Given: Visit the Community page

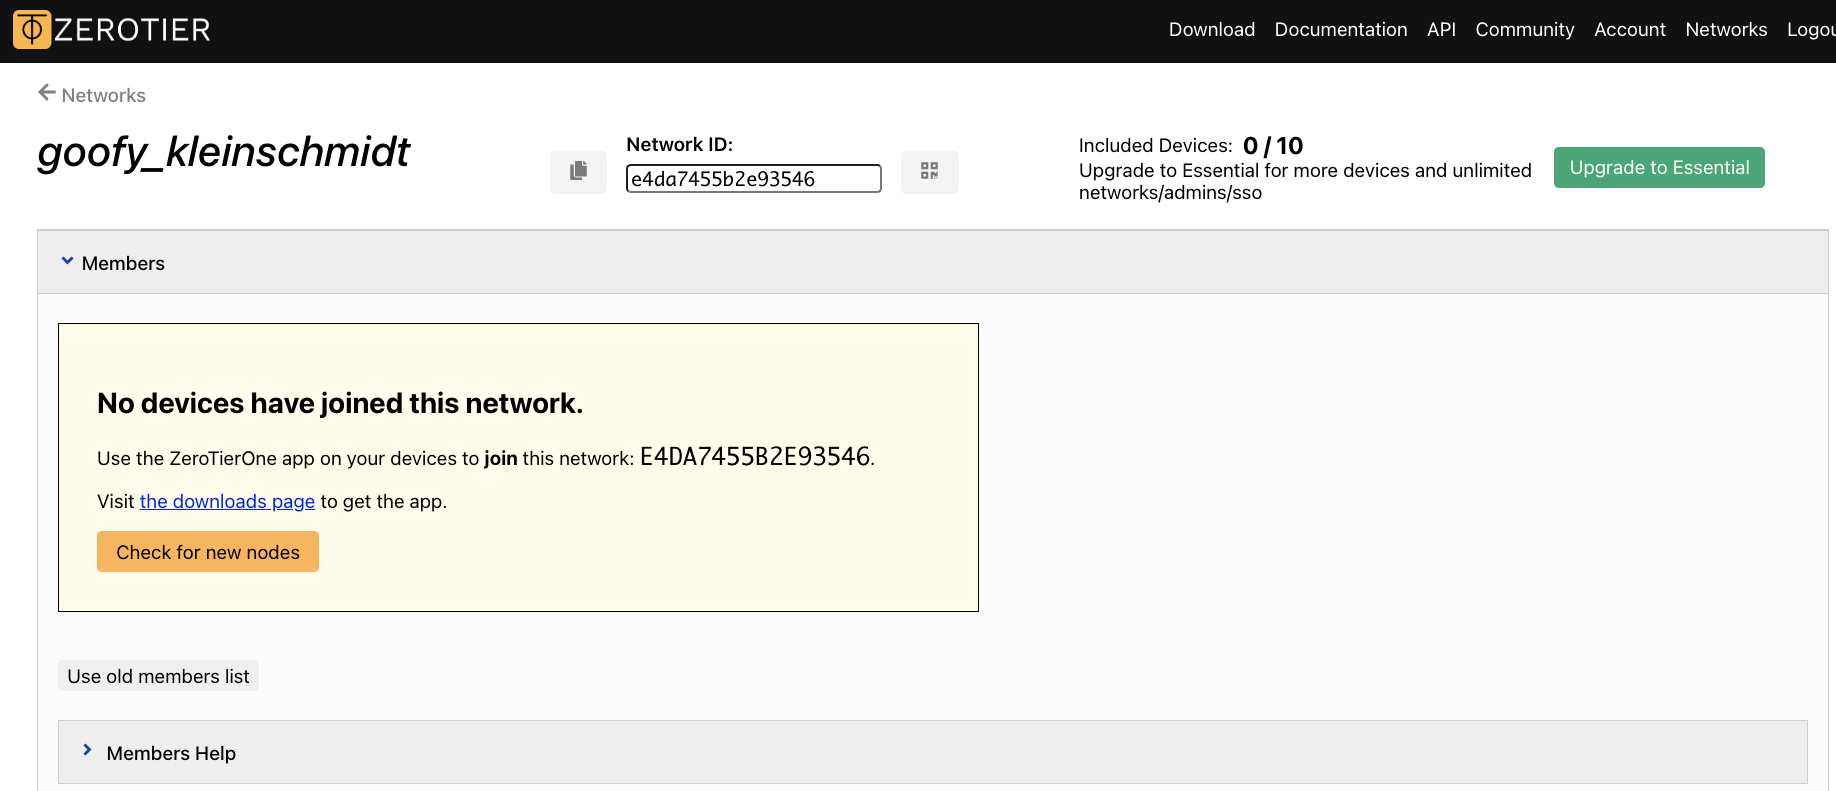Looking at the screenshot, I should (1524, 30).
